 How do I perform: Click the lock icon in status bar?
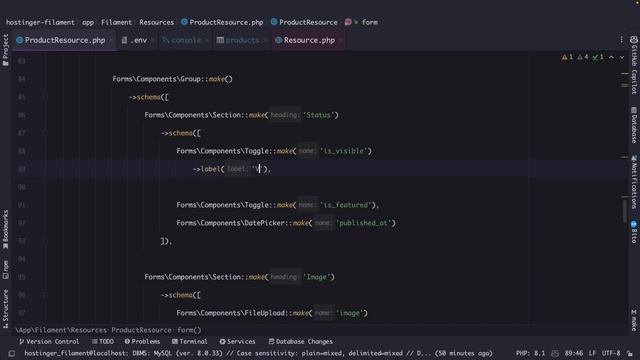pyautogui.click(x=630, y=353)
